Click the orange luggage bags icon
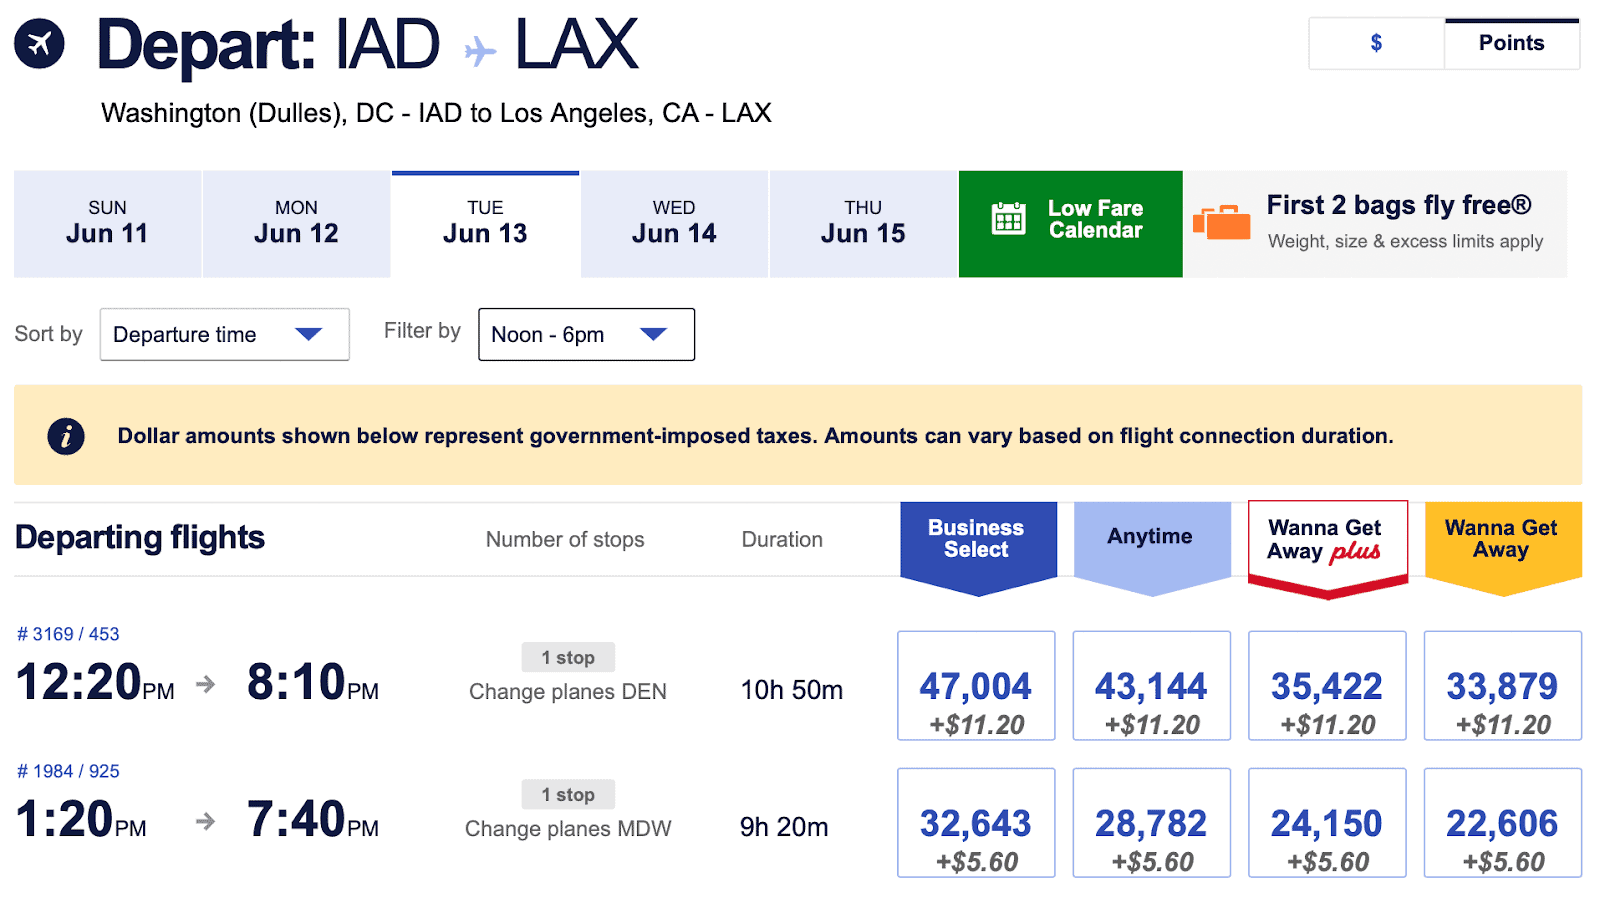1600x898 pixels. [x=1221, y=222]
